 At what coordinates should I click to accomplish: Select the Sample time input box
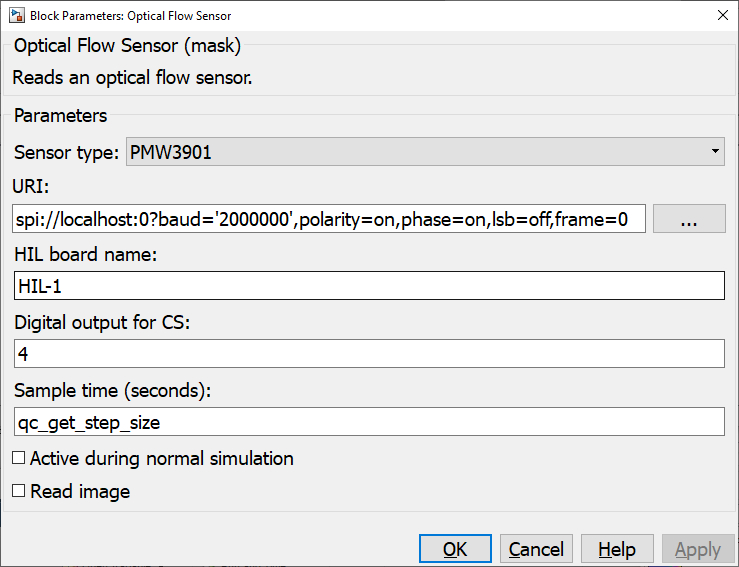click(369, 422)
